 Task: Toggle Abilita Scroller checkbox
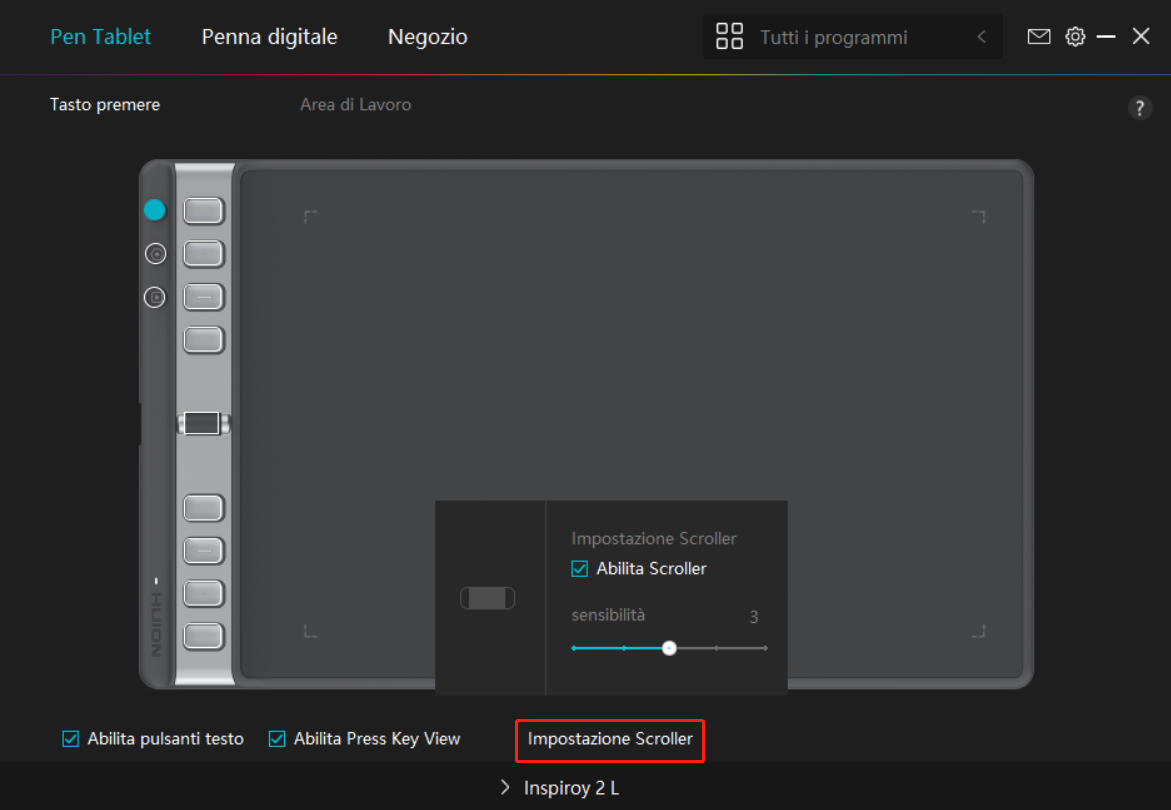(x=580, y=569)
